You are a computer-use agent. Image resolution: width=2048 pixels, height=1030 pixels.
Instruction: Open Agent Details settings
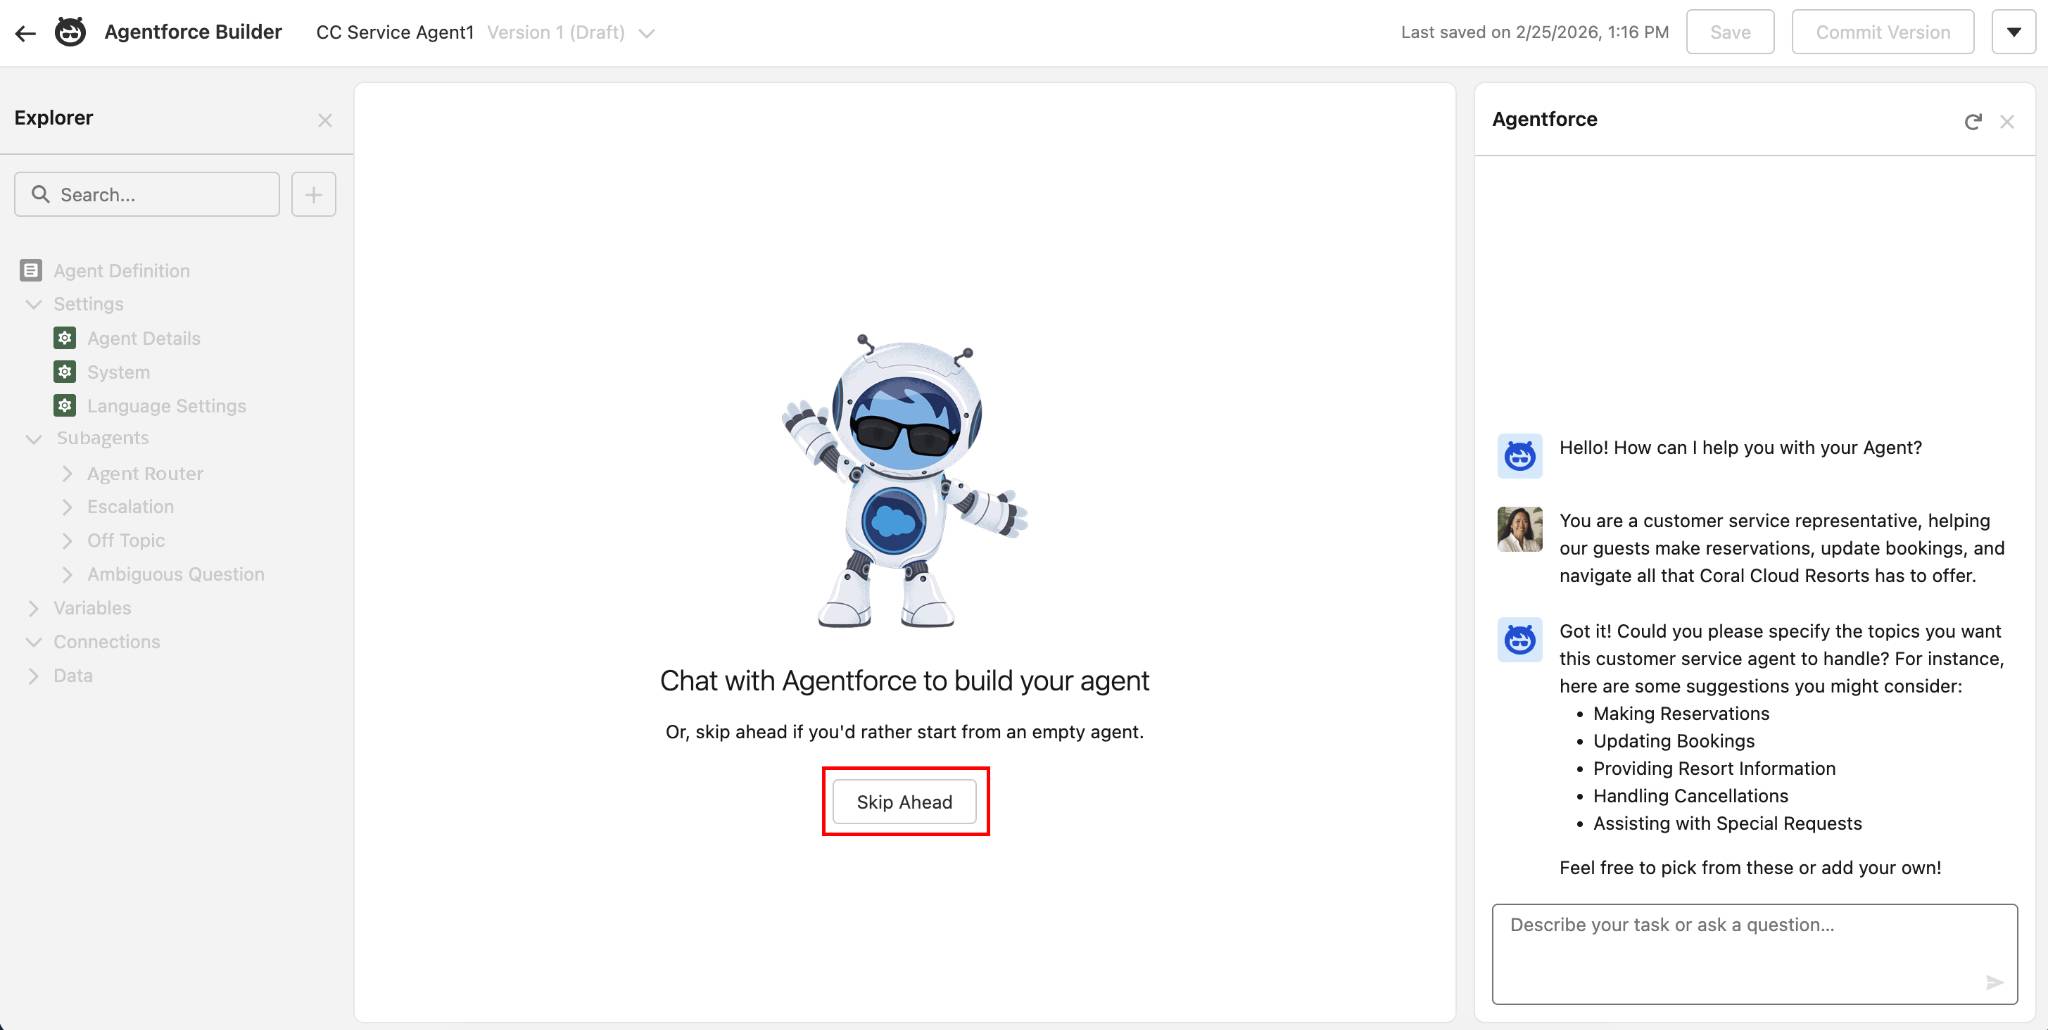pyautogui.click(x=144, y=339)
